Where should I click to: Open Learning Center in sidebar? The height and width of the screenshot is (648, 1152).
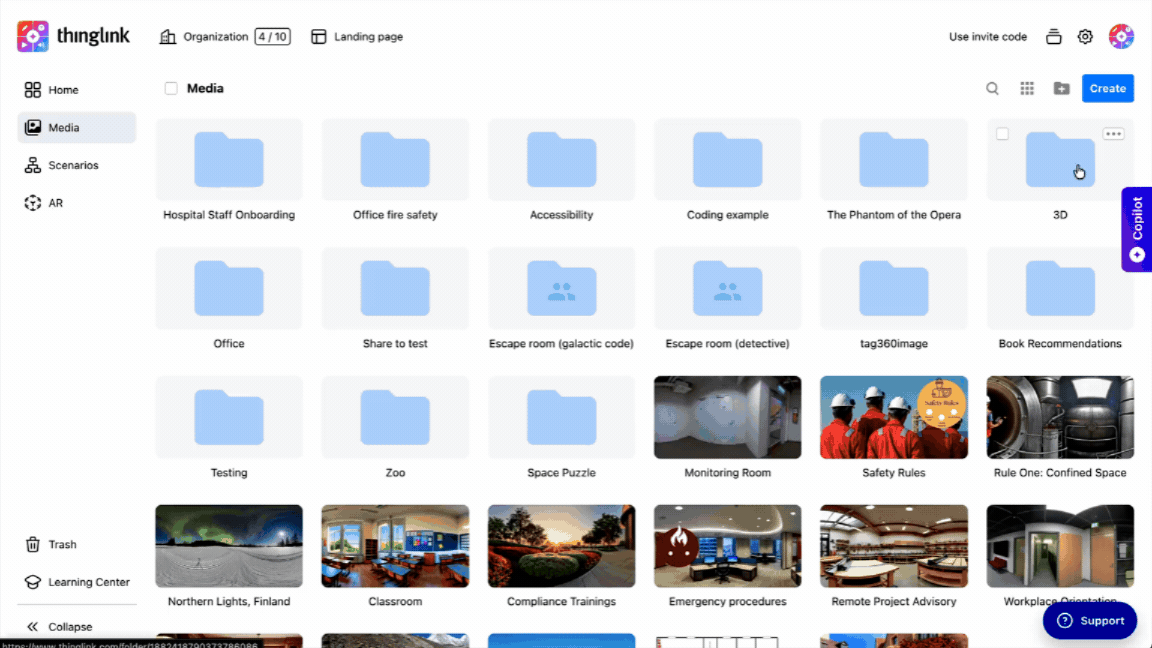coord(76,582)
